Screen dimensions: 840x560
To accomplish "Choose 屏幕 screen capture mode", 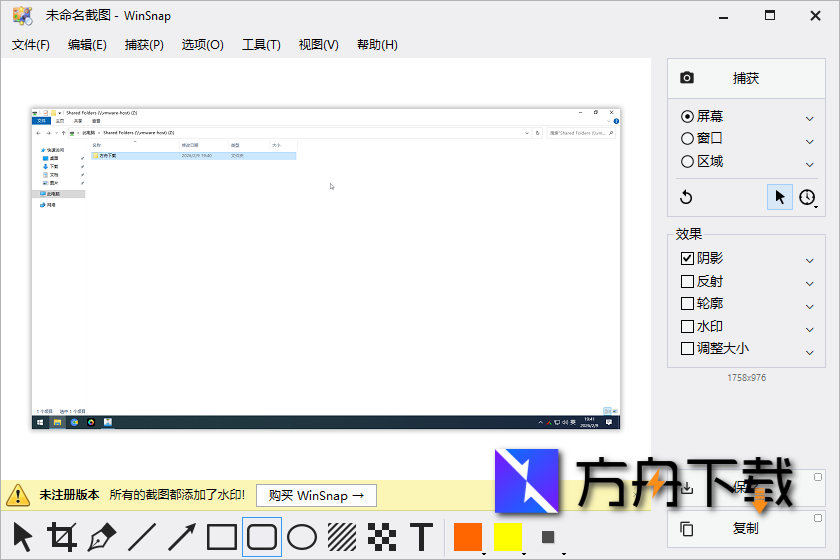I will (x=702, y=116).
